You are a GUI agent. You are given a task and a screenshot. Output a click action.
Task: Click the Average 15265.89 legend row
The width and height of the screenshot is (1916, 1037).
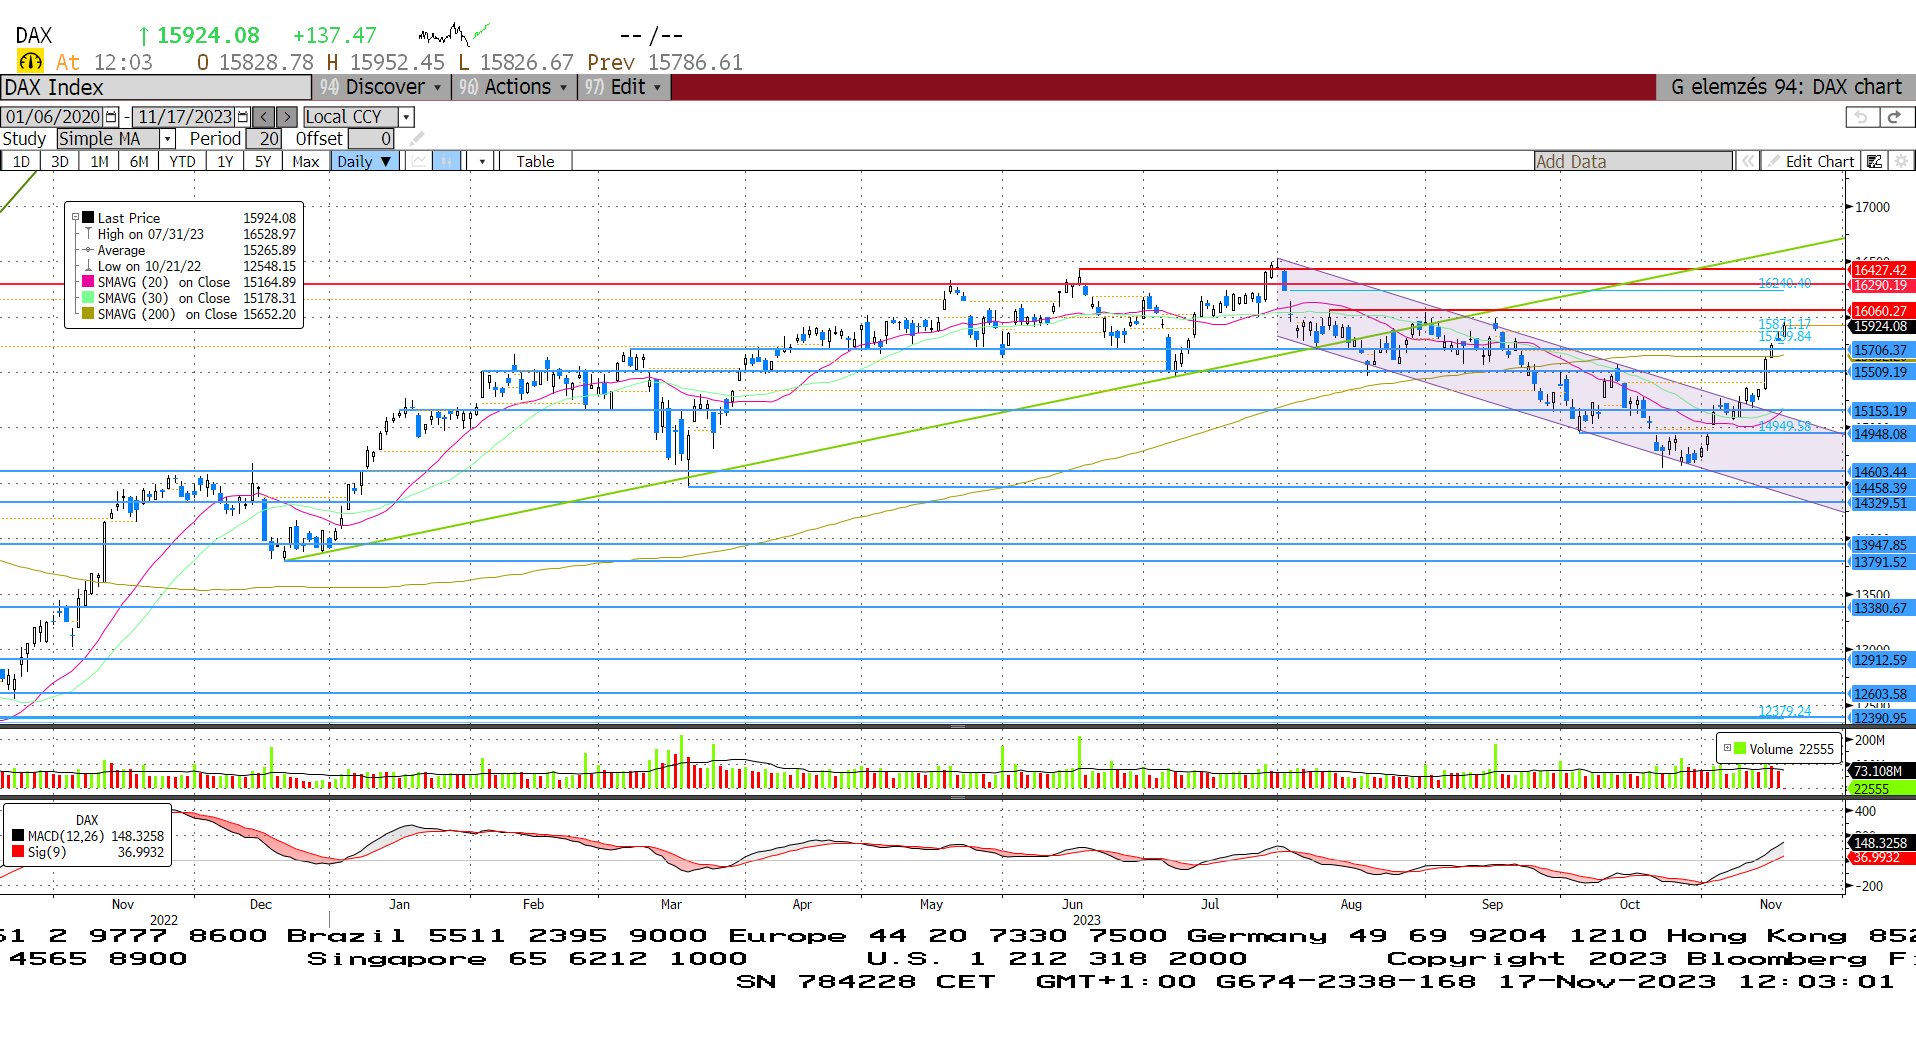pyautogui.click(x=189, y=250)
